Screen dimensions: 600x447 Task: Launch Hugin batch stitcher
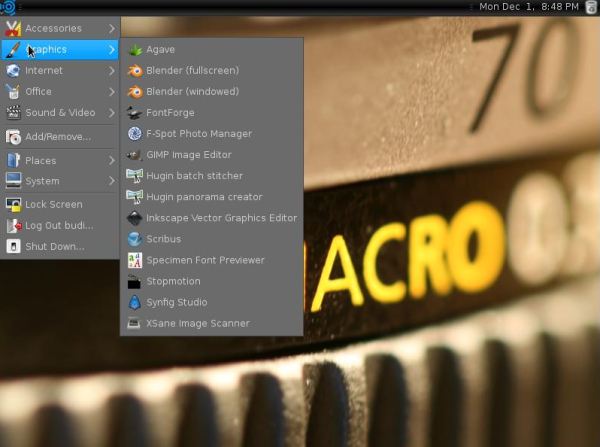pyautogui.click(x=212, y=176)
